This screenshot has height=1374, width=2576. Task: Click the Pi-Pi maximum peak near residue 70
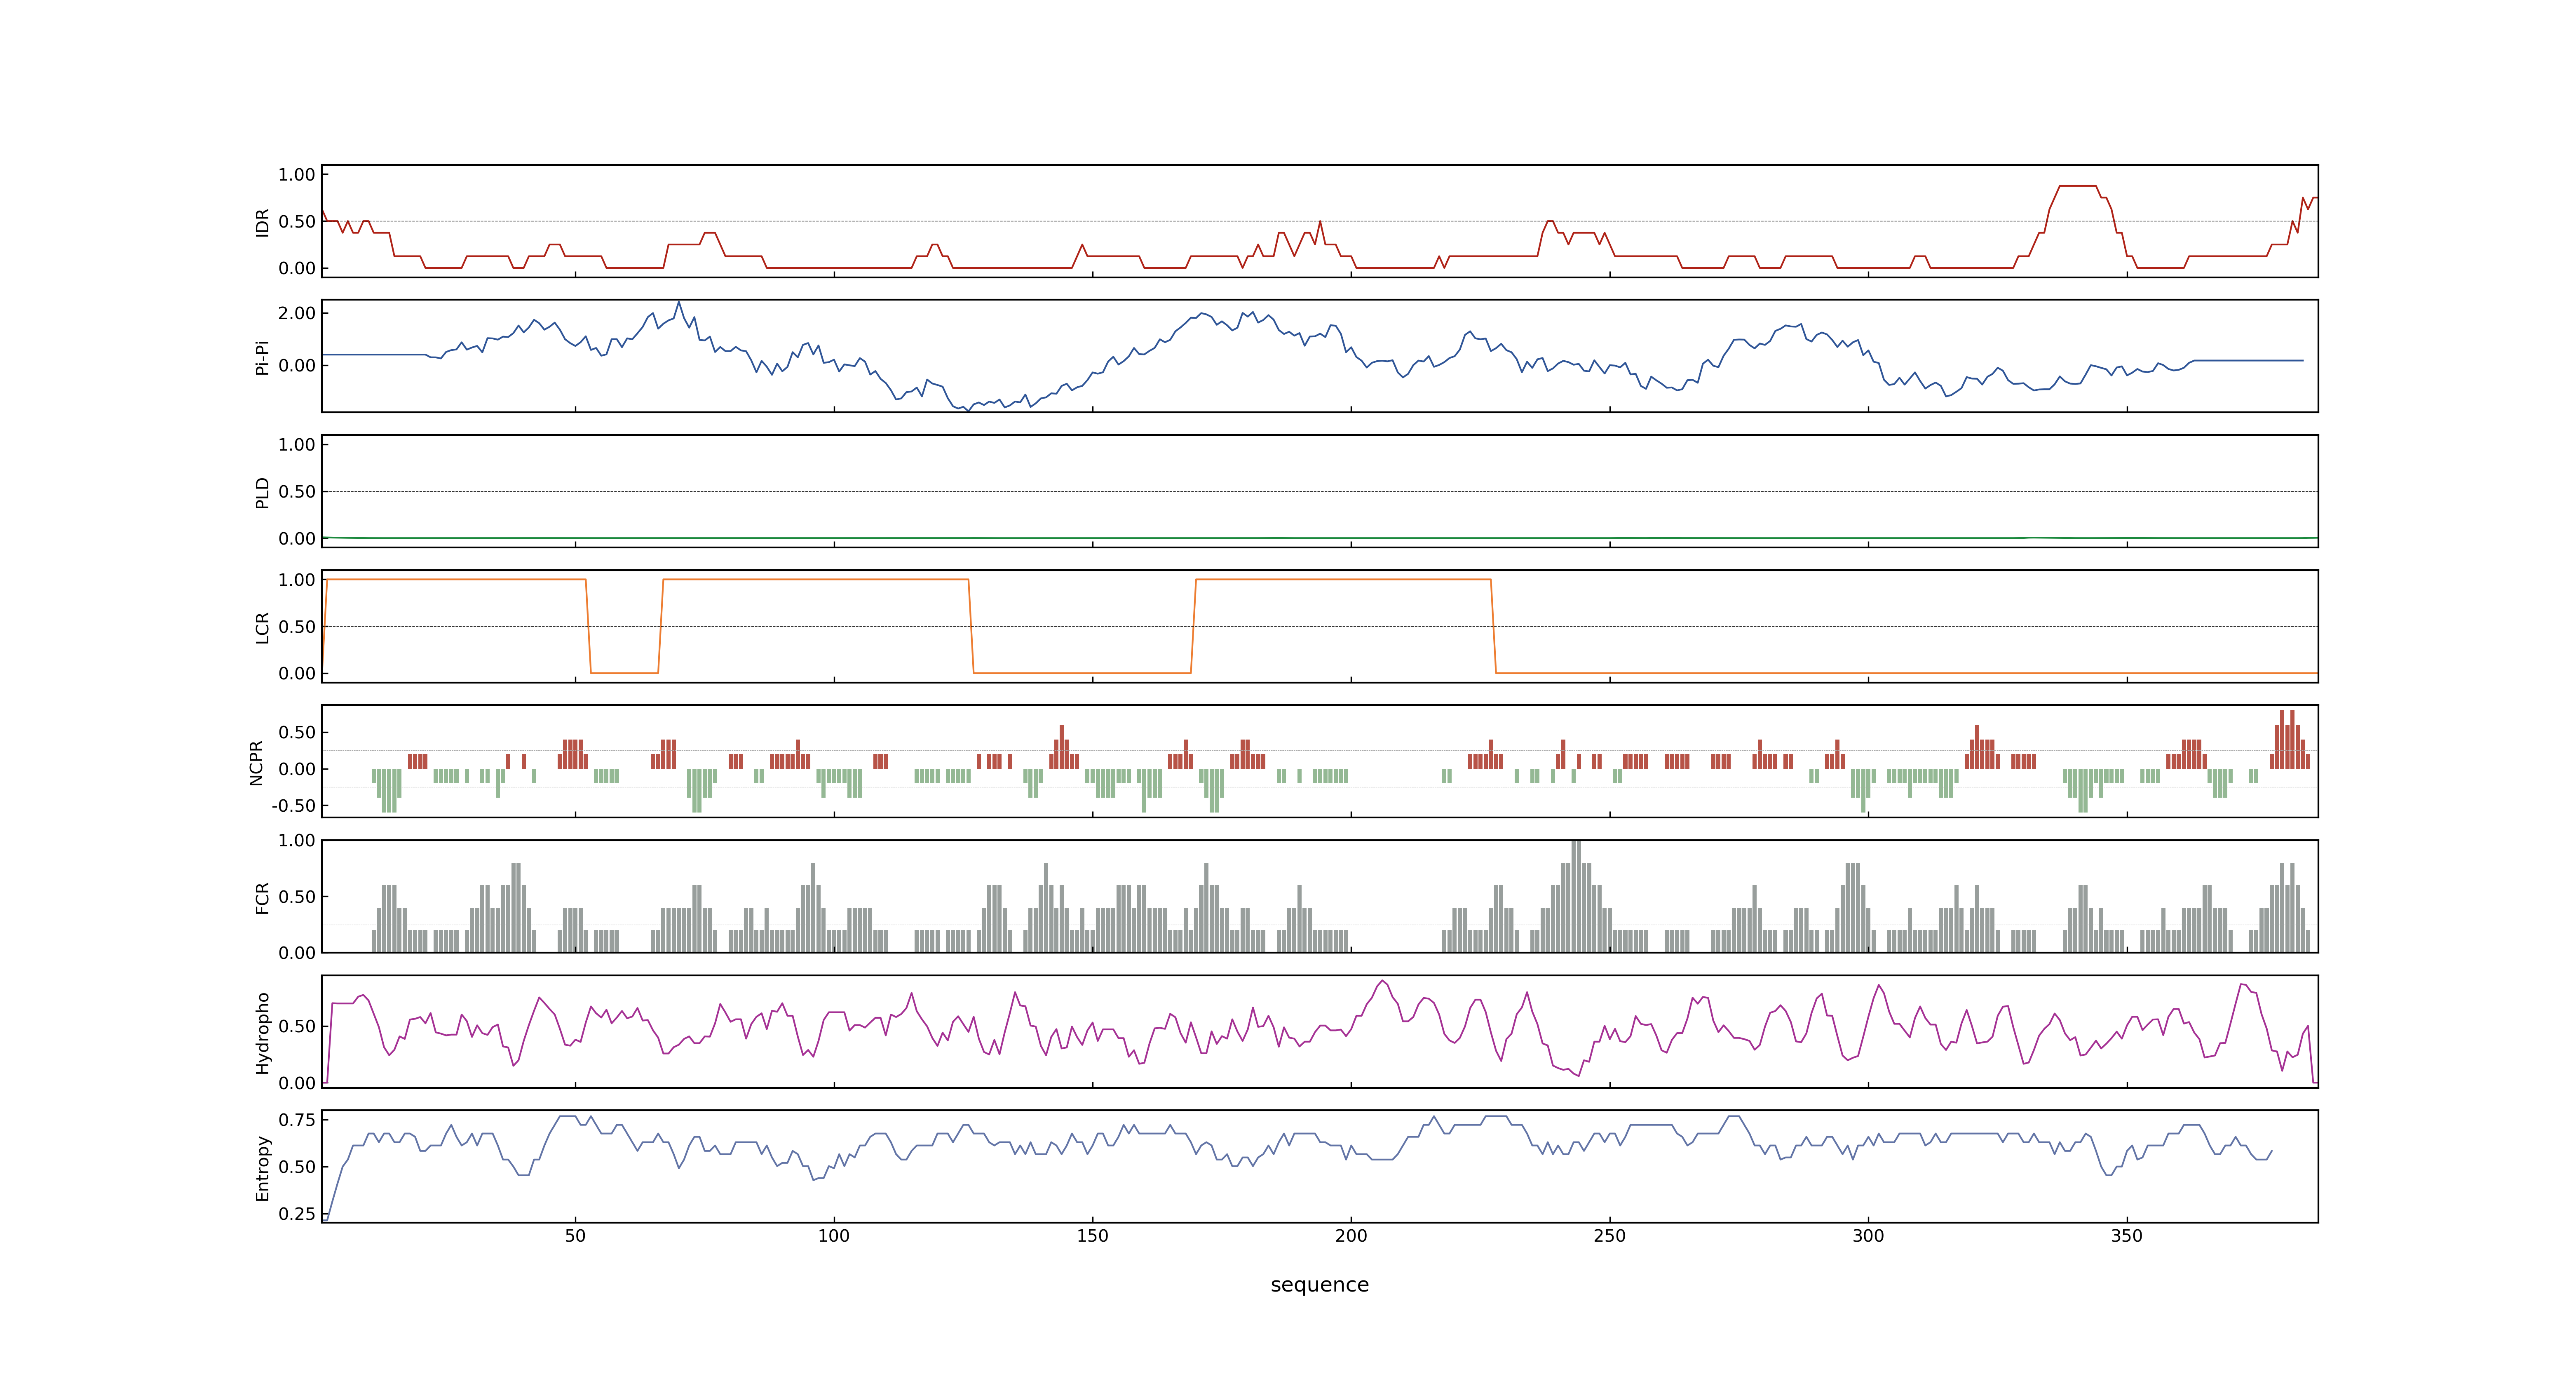(679, 302)
